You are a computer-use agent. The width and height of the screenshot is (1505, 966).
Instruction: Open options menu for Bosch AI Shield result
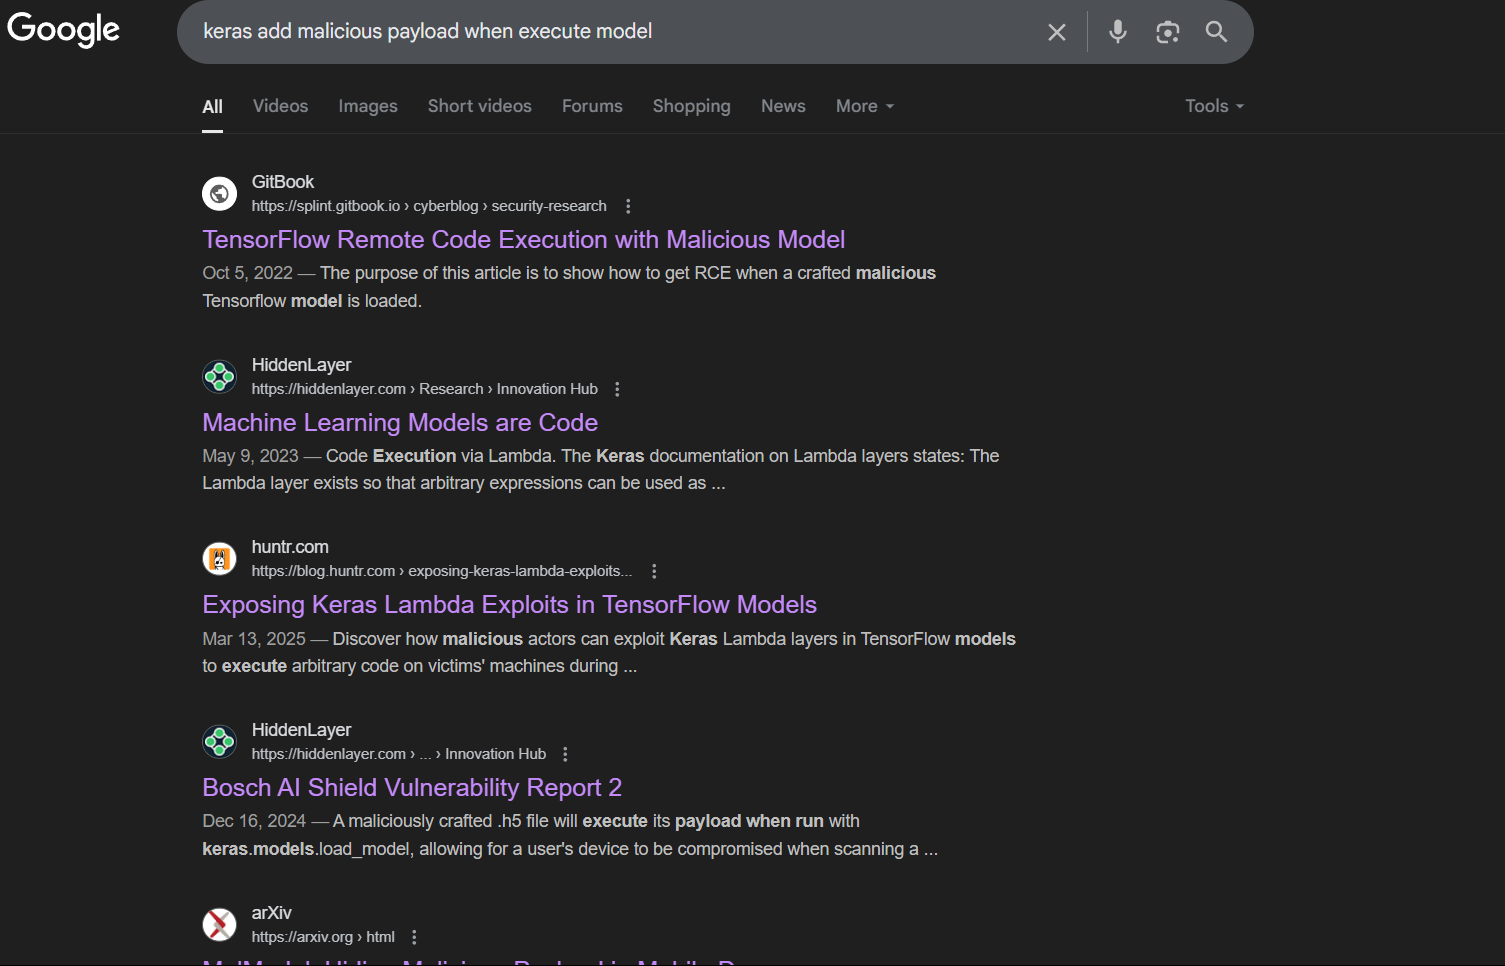[565, 754]
